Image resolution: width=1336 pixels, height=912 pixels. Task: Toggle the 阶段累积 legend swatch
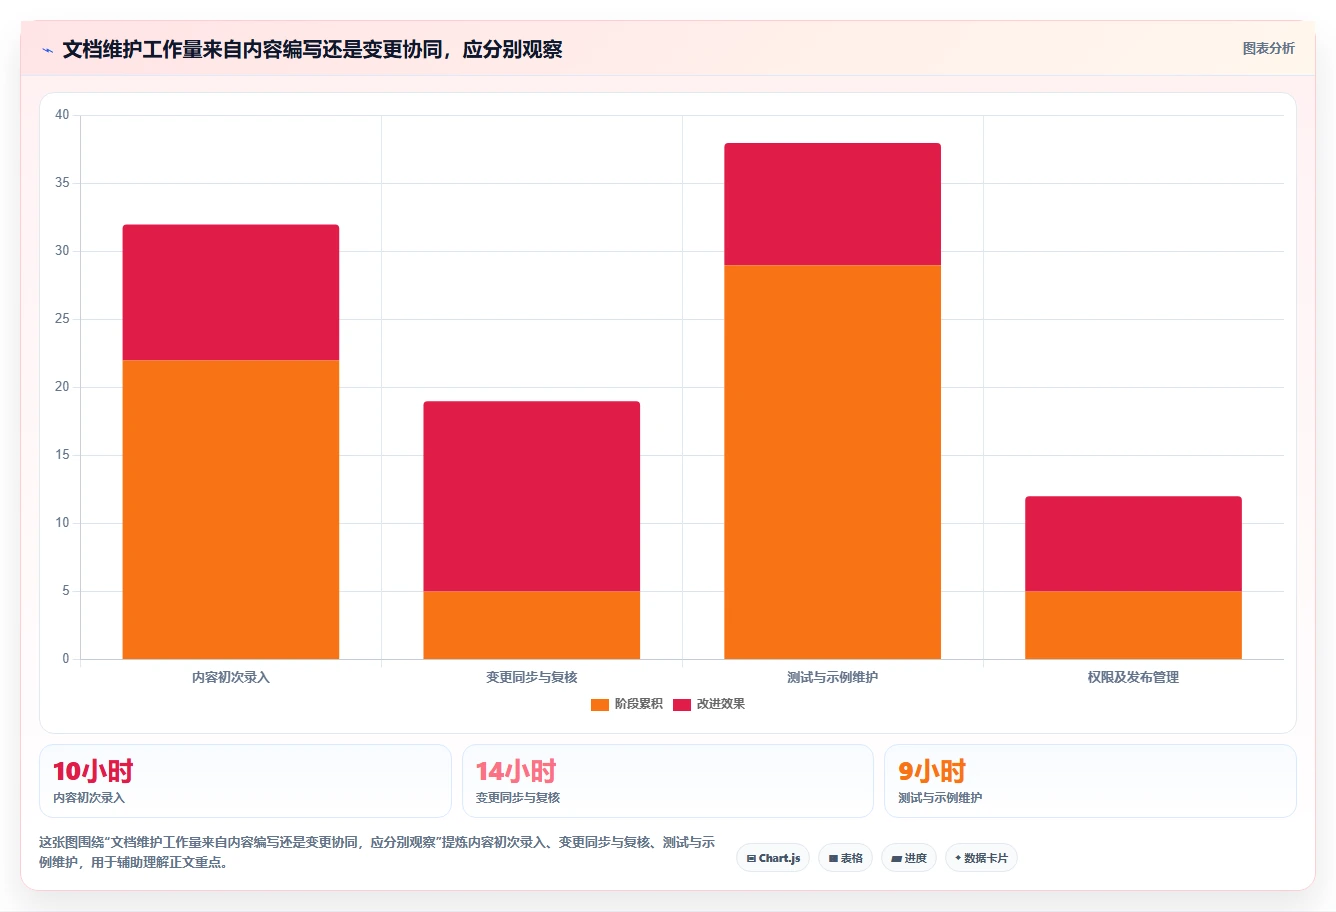(x=600, y=705)
